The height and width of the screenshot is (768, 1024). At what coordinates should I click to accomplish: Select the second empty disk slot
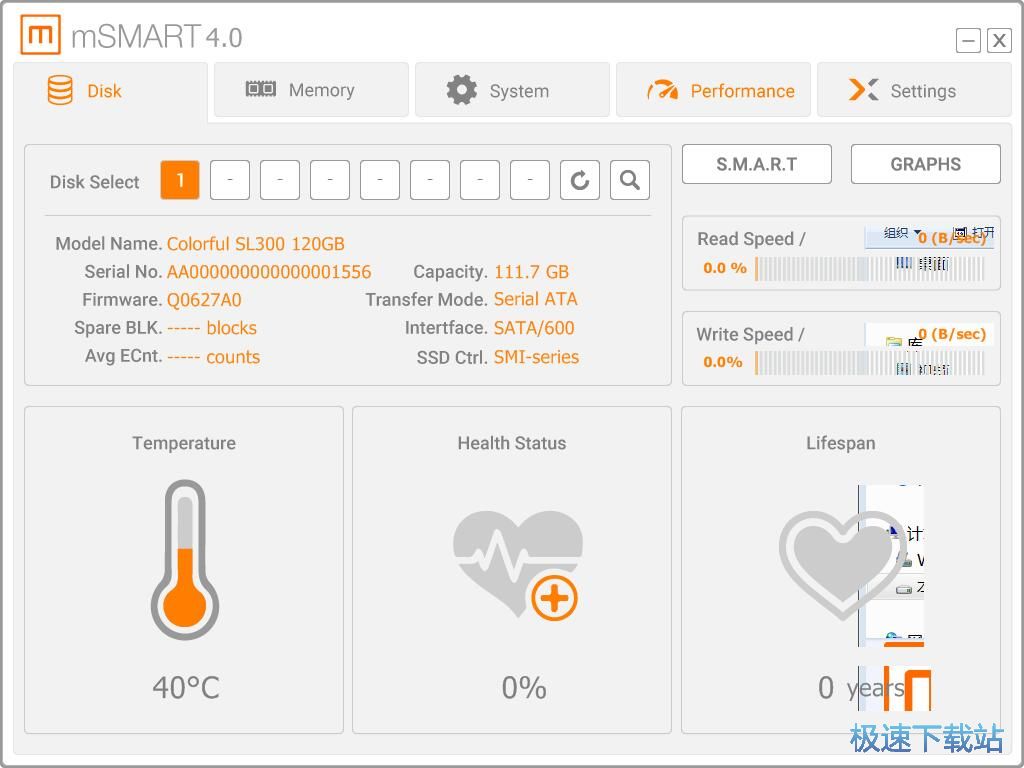click(280, 181)
